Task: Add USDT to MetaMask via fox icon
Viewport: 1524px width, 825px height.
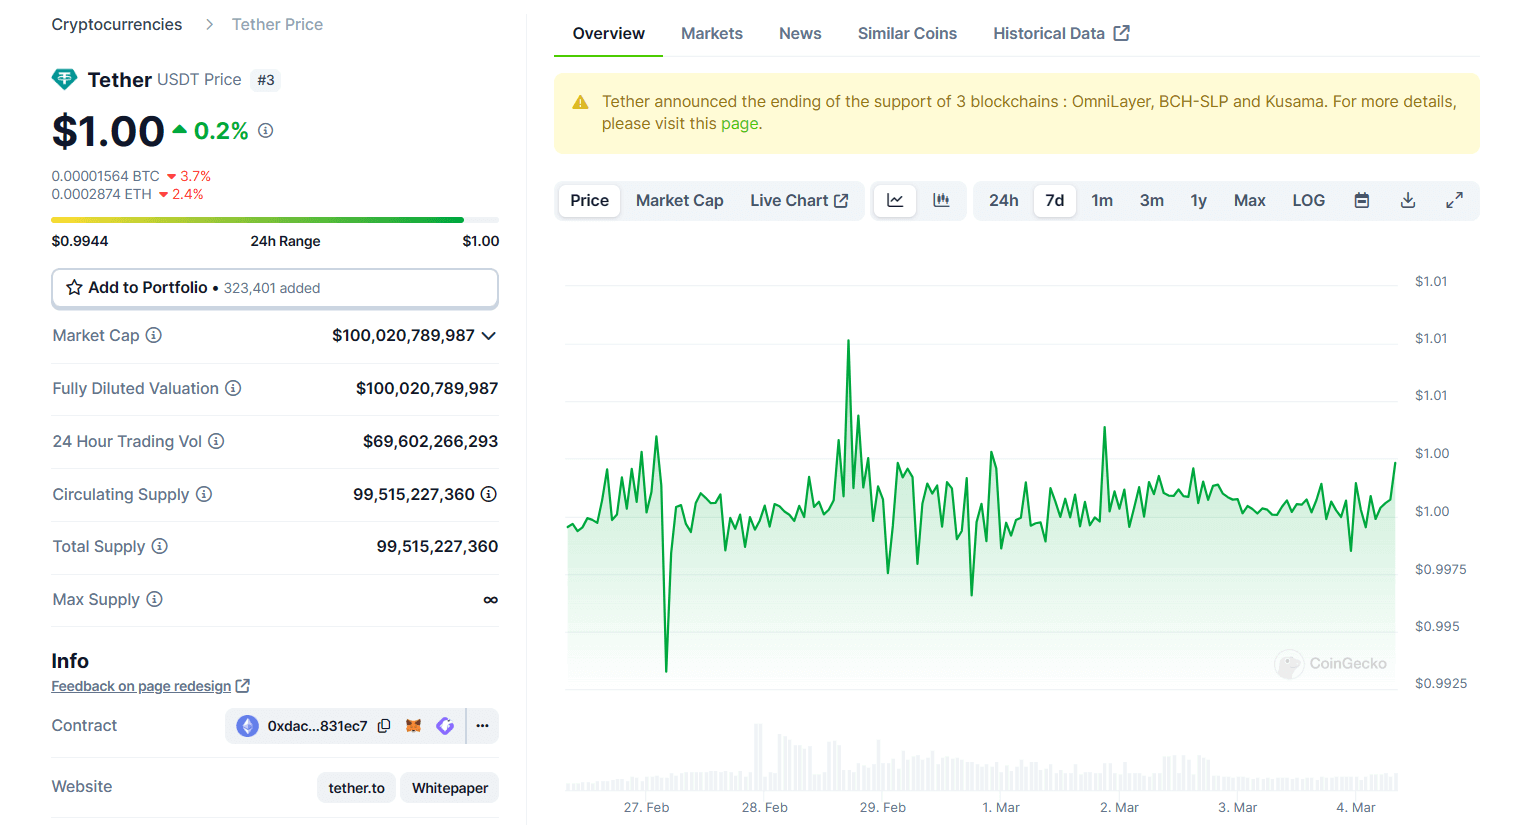Action: coord(415,726)
